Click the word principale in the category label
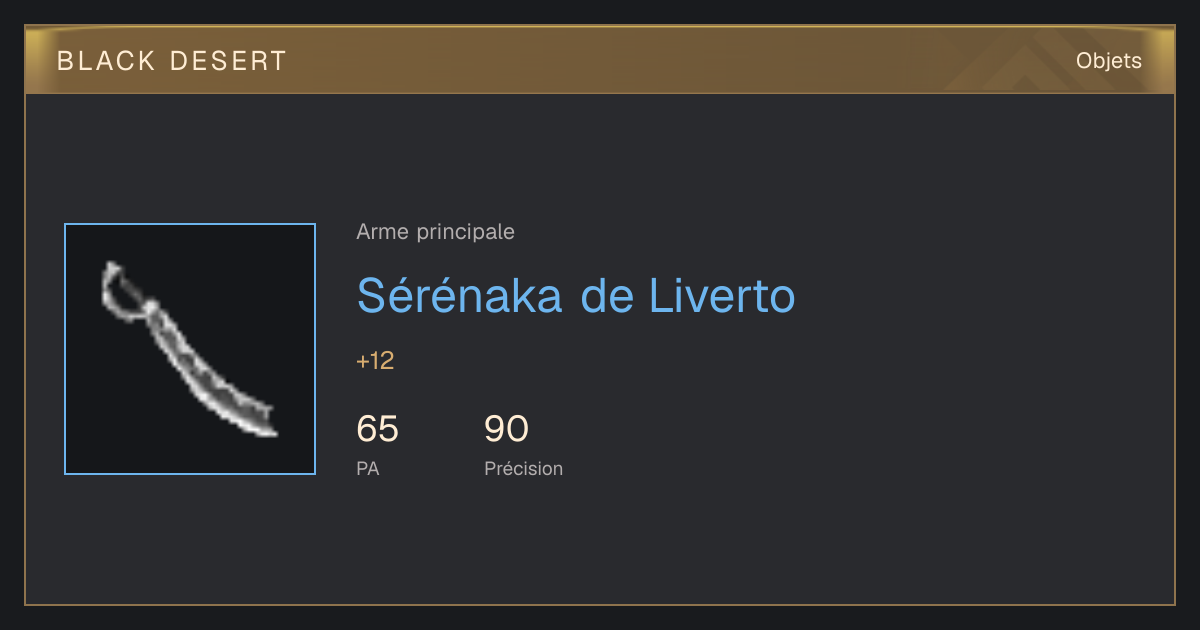The width and height of the screenshot is (1200, 630). (x=466, y=232)
